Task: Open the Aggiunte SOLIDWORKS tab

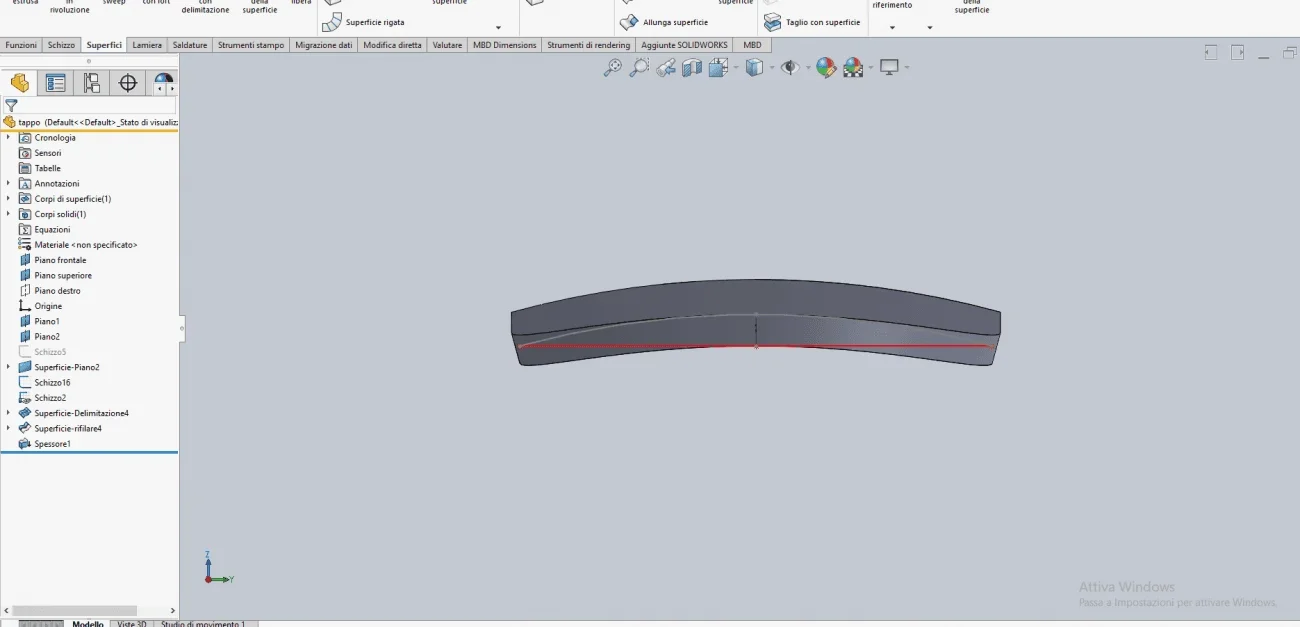Action: pyautogui.click(x=684, y=45)
